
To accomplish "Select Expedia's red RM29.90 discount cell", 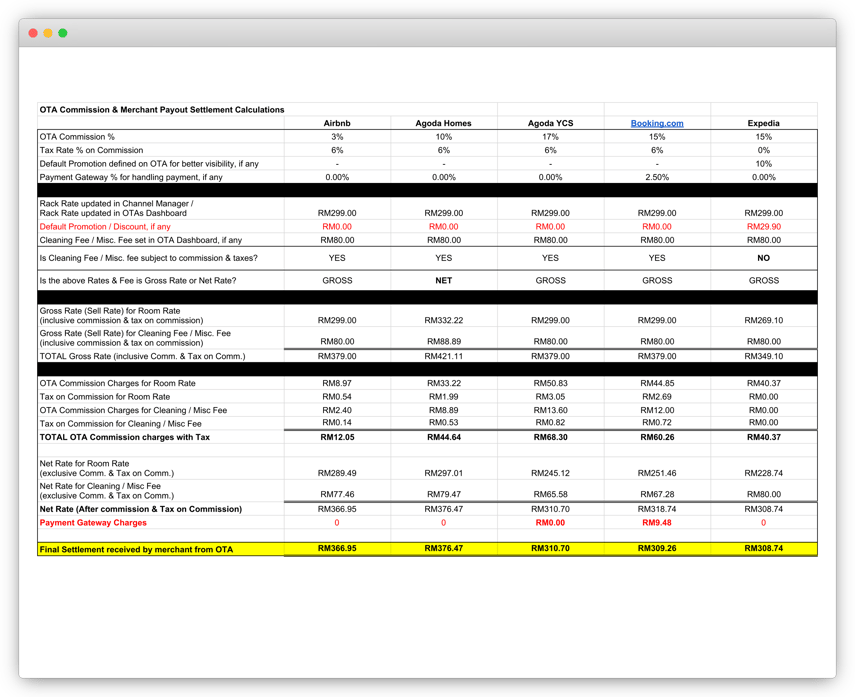I will click(763, 227).
